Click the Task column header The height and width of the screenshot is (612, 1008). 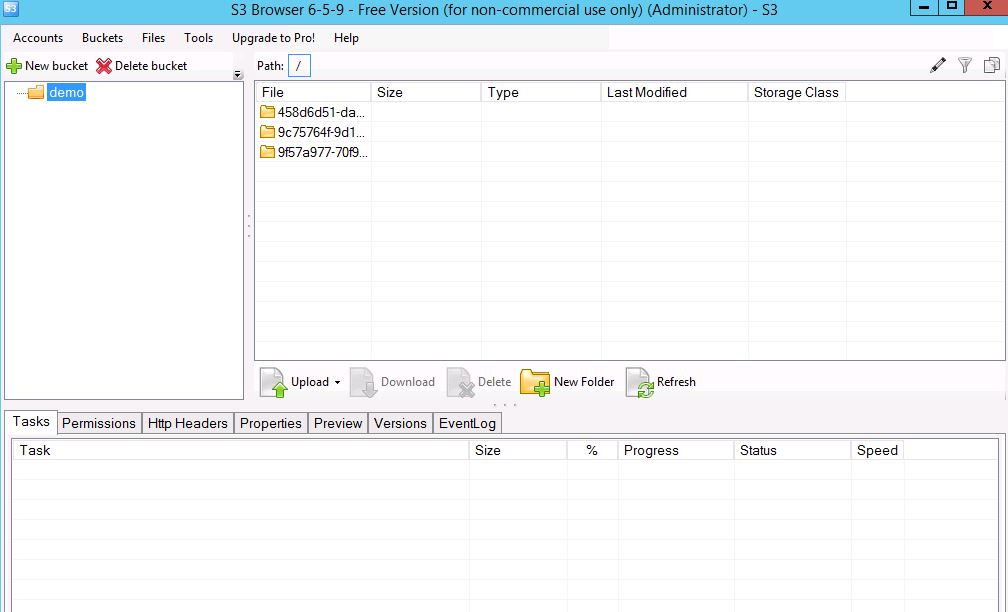click(x=241, y=450)
